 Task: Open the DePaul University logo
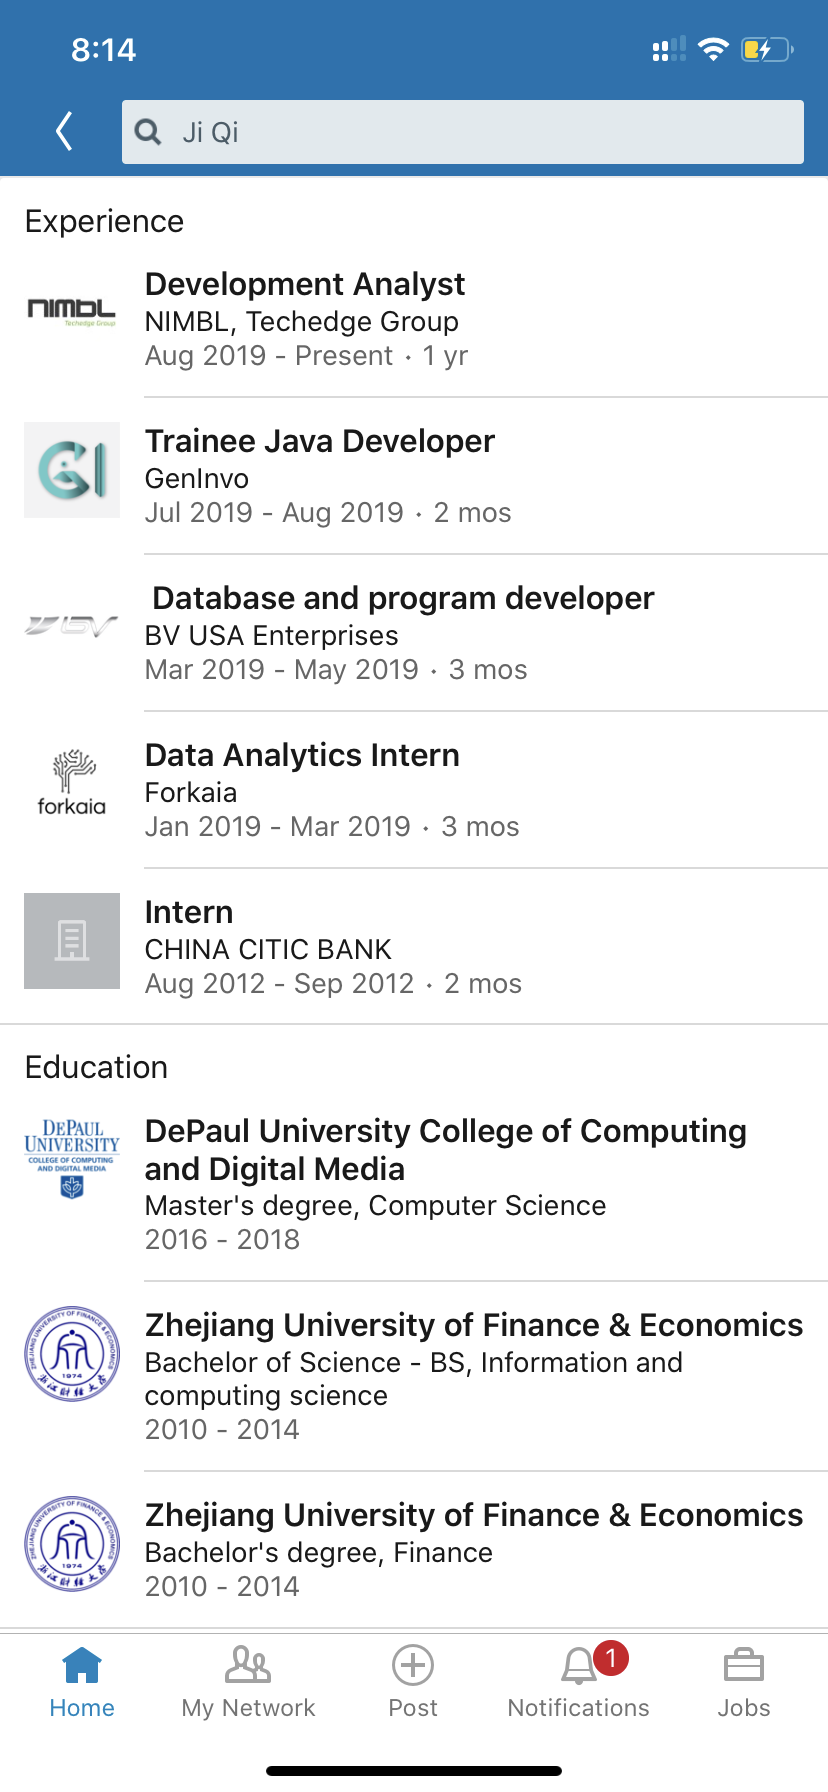[72, 1158]
